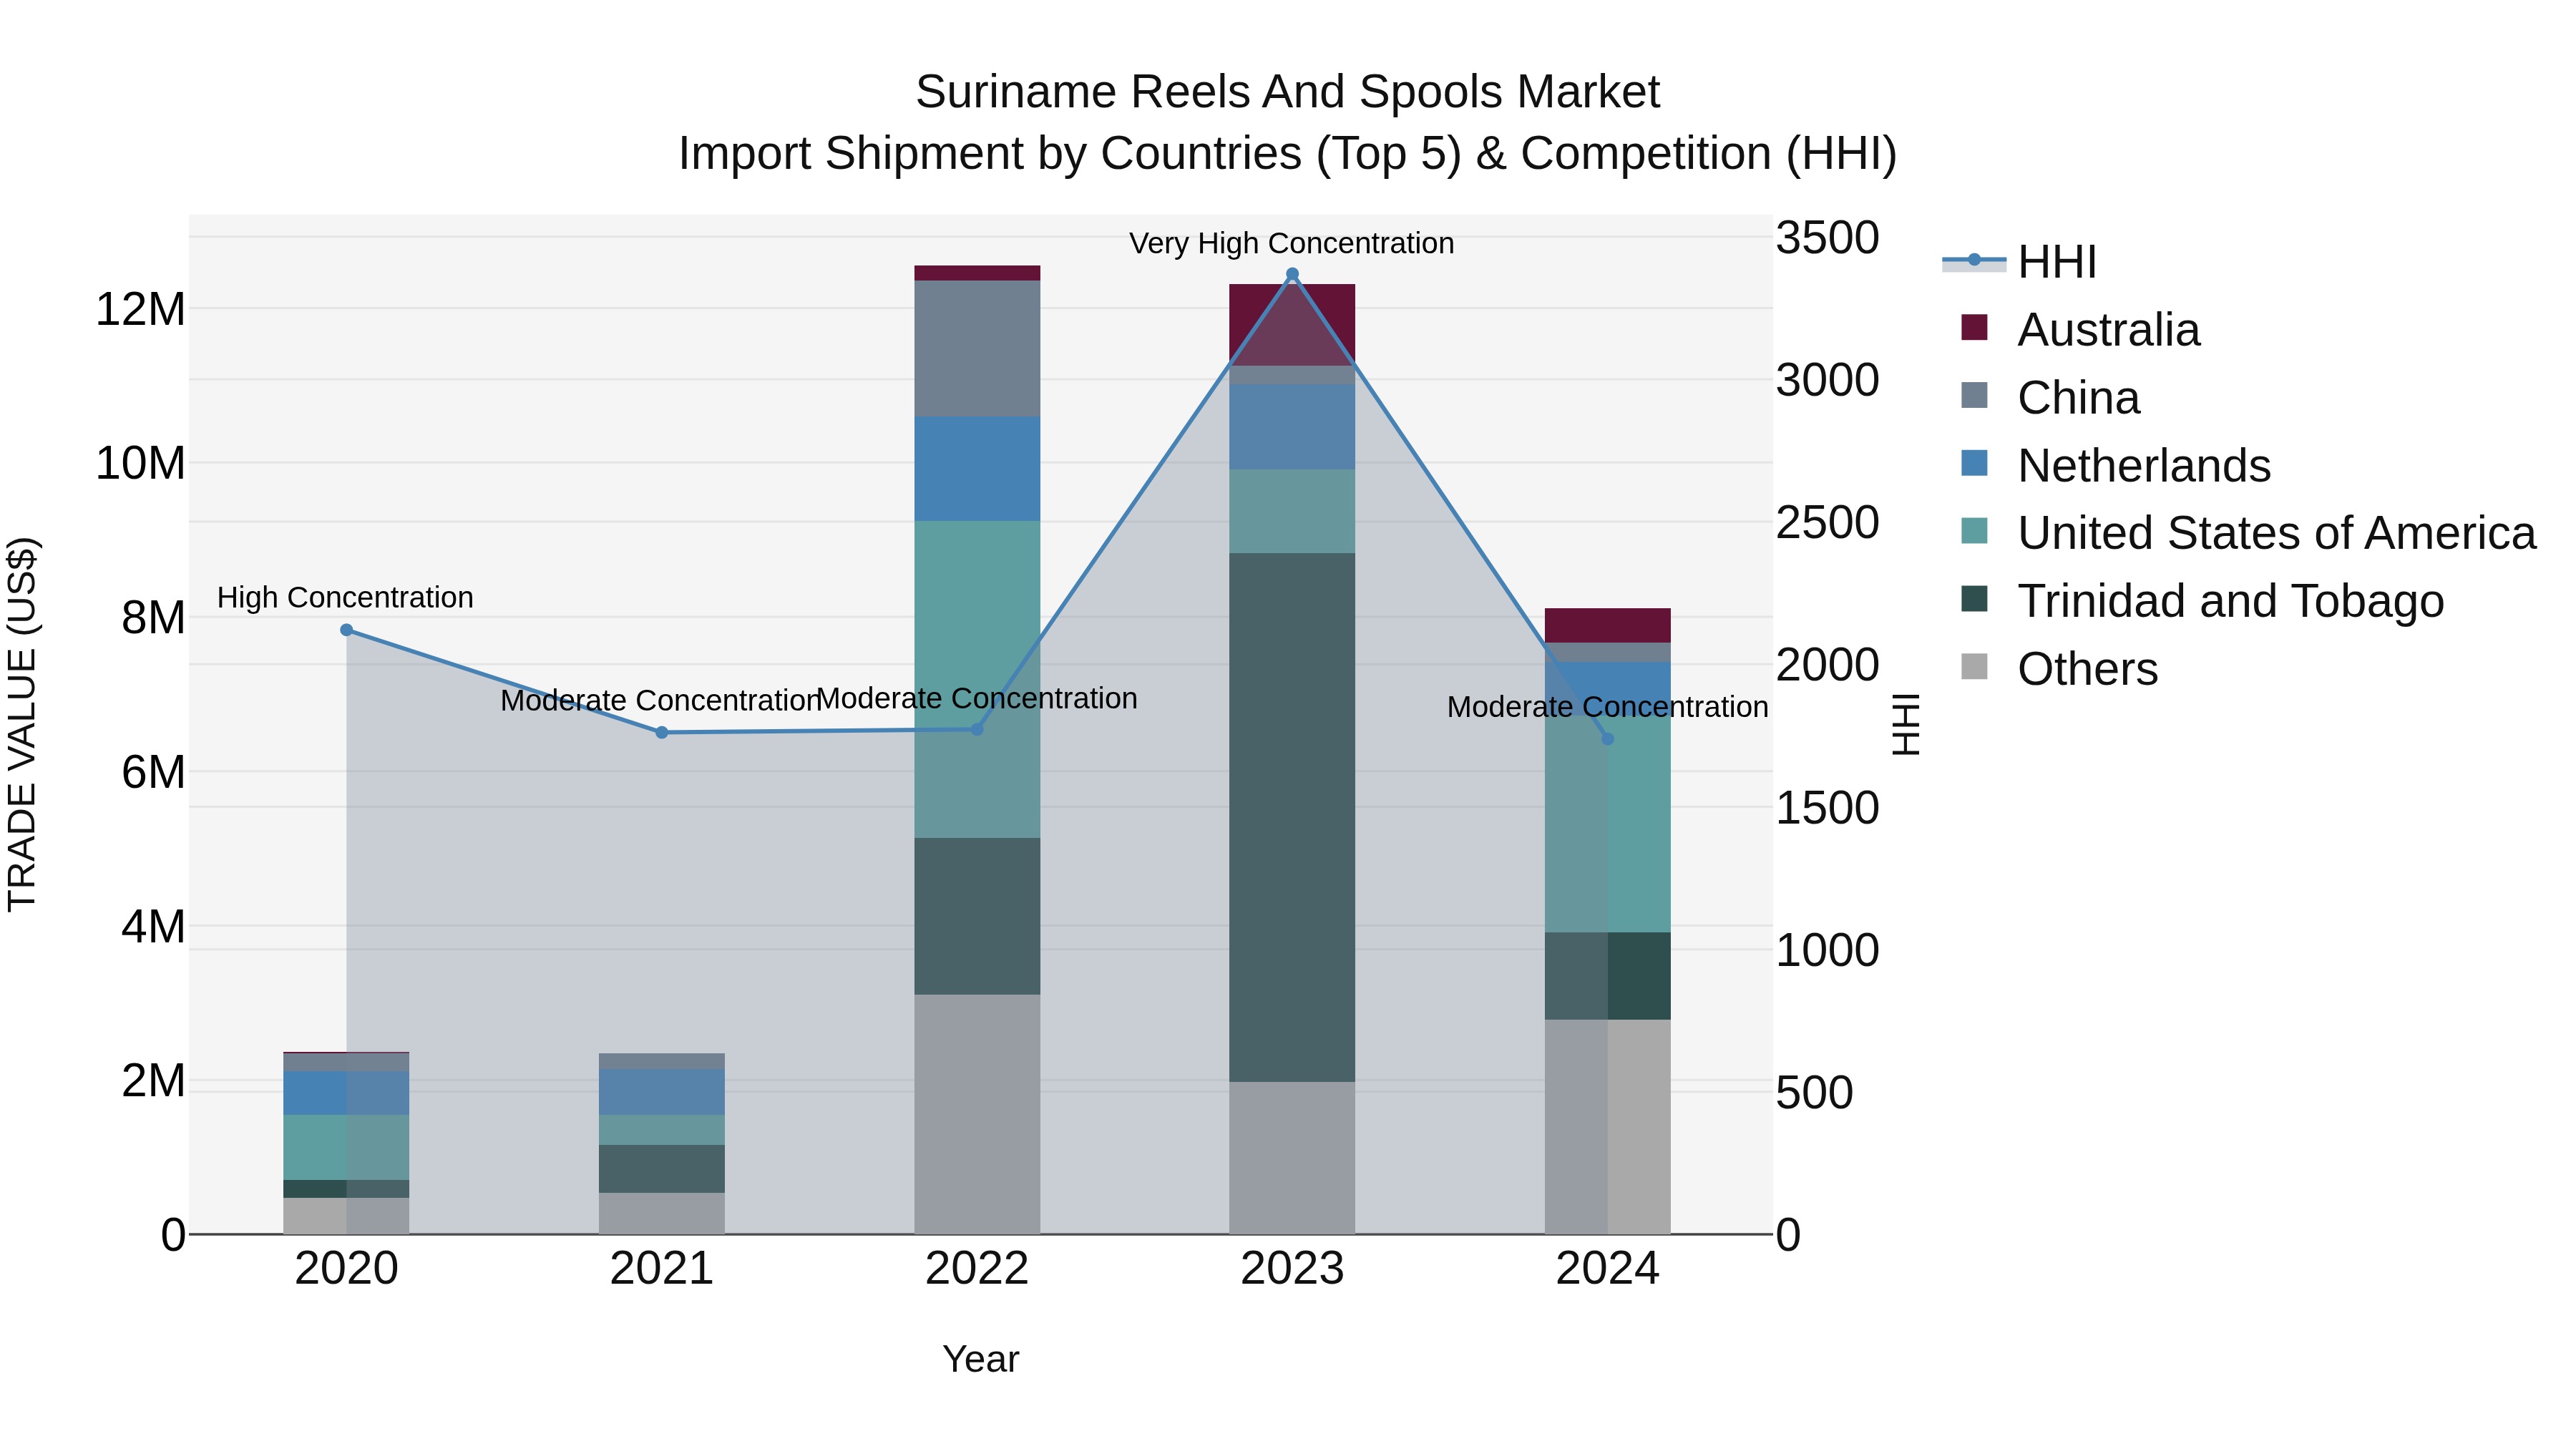Viewport: 2576px width, 1449px height.
Task: Toggle Others series in legend
Action: coord(2059,668)
